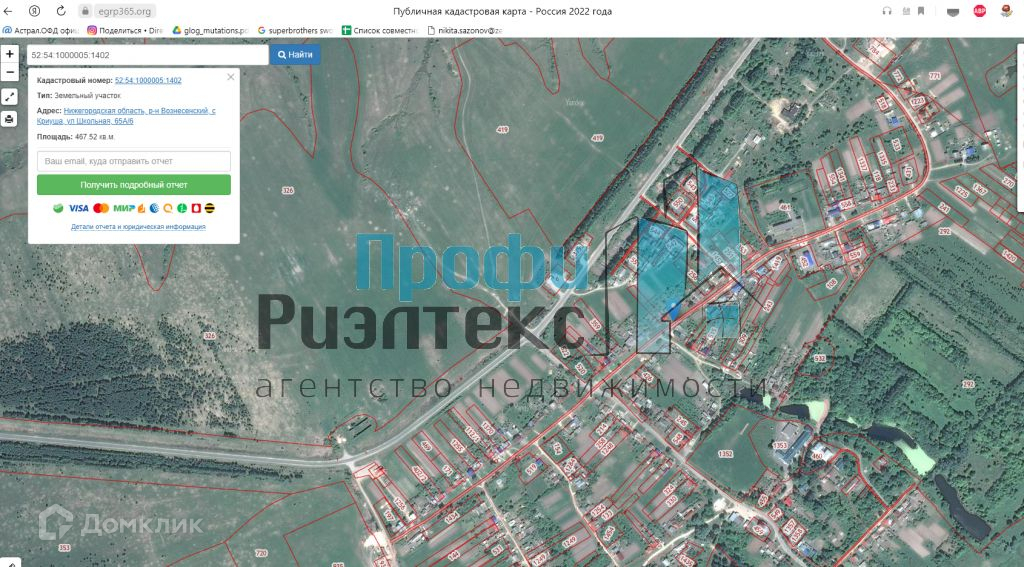Zoom out the map with minus button
Viewport: 1024px width, 567px height.
9,72
